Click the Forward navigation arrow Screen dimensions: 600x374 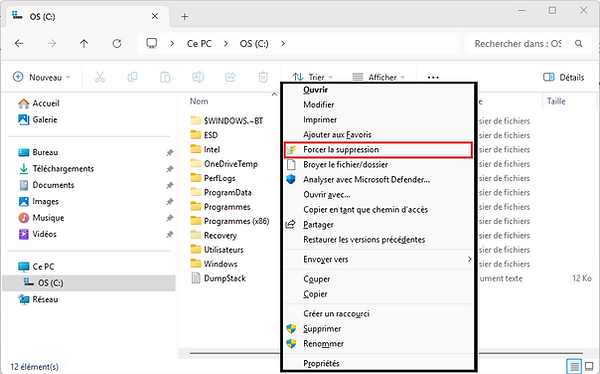coord(51,44)
